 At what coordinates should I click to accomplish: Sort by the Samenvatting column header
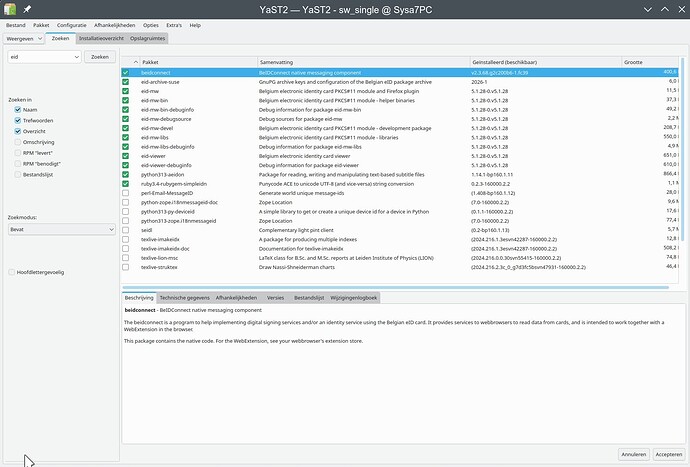pyautogui.click(x=363, y=62)
